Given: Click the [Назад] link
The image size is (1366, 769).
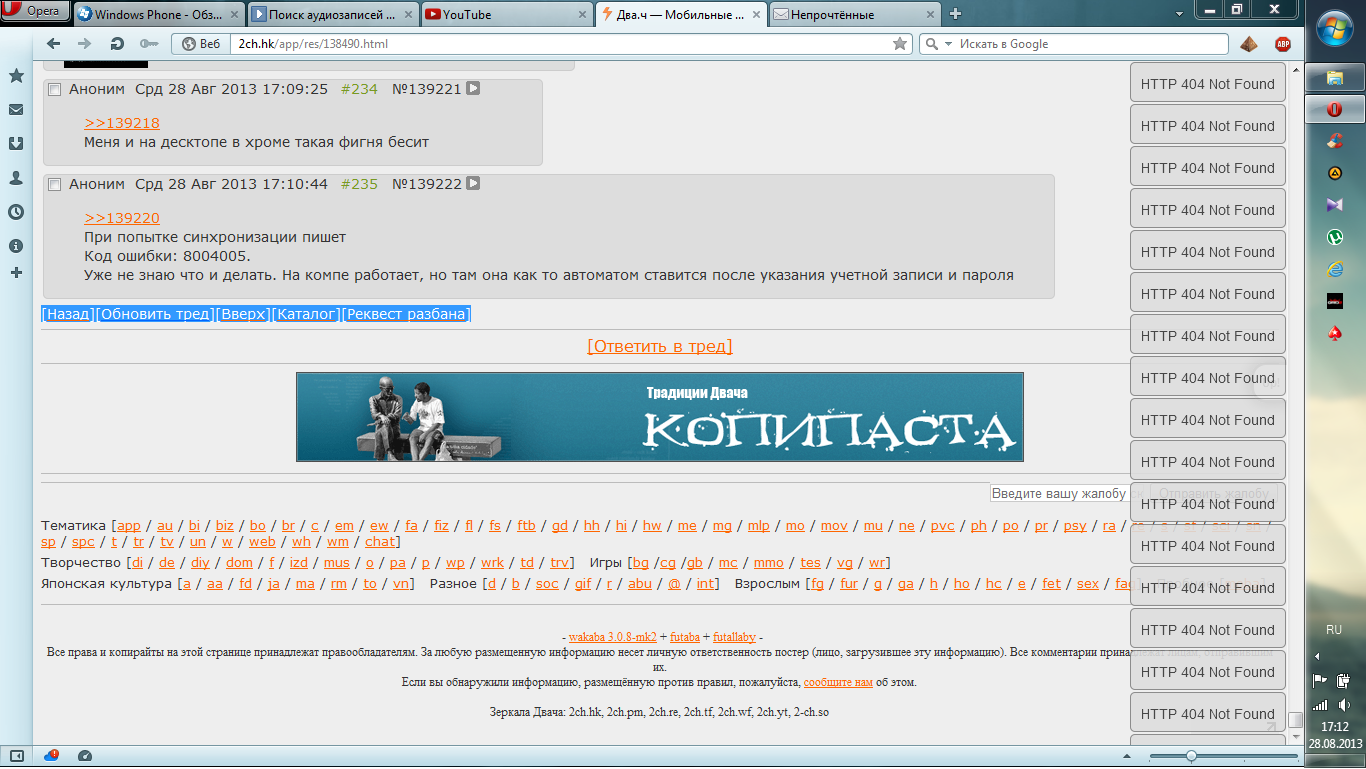Looking at the screenshot, I should tap(68, 314).
